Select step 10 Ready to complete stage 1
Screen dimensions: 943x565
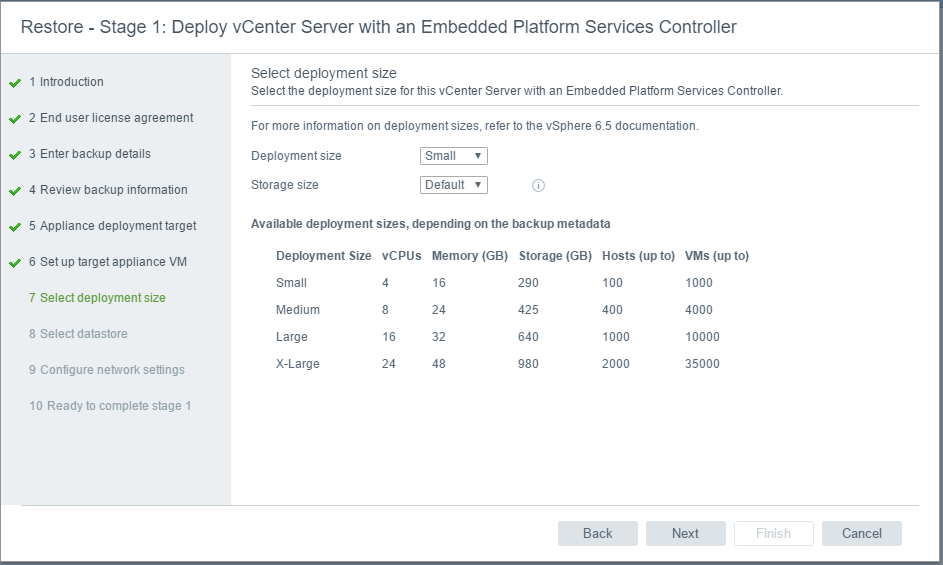click(x=110, y=406)
